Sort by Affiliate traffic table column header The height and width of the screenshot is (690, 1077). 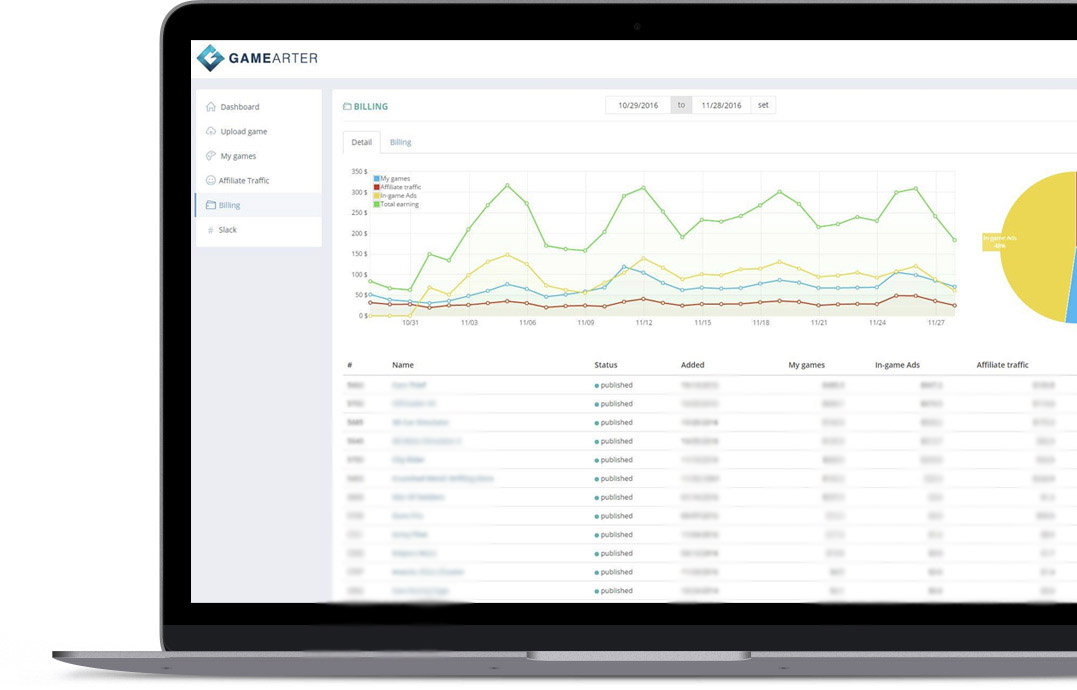click(x=1002, y=365)
